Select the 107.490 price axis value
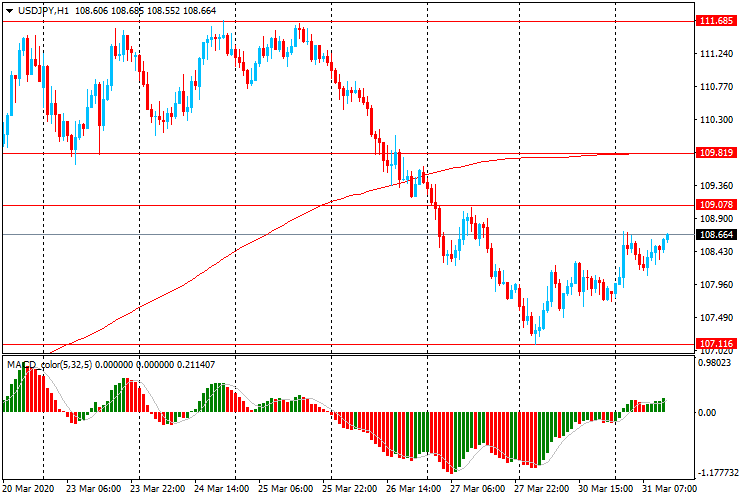740x500 pixels. pyautogui.click(x=716, y=318)
